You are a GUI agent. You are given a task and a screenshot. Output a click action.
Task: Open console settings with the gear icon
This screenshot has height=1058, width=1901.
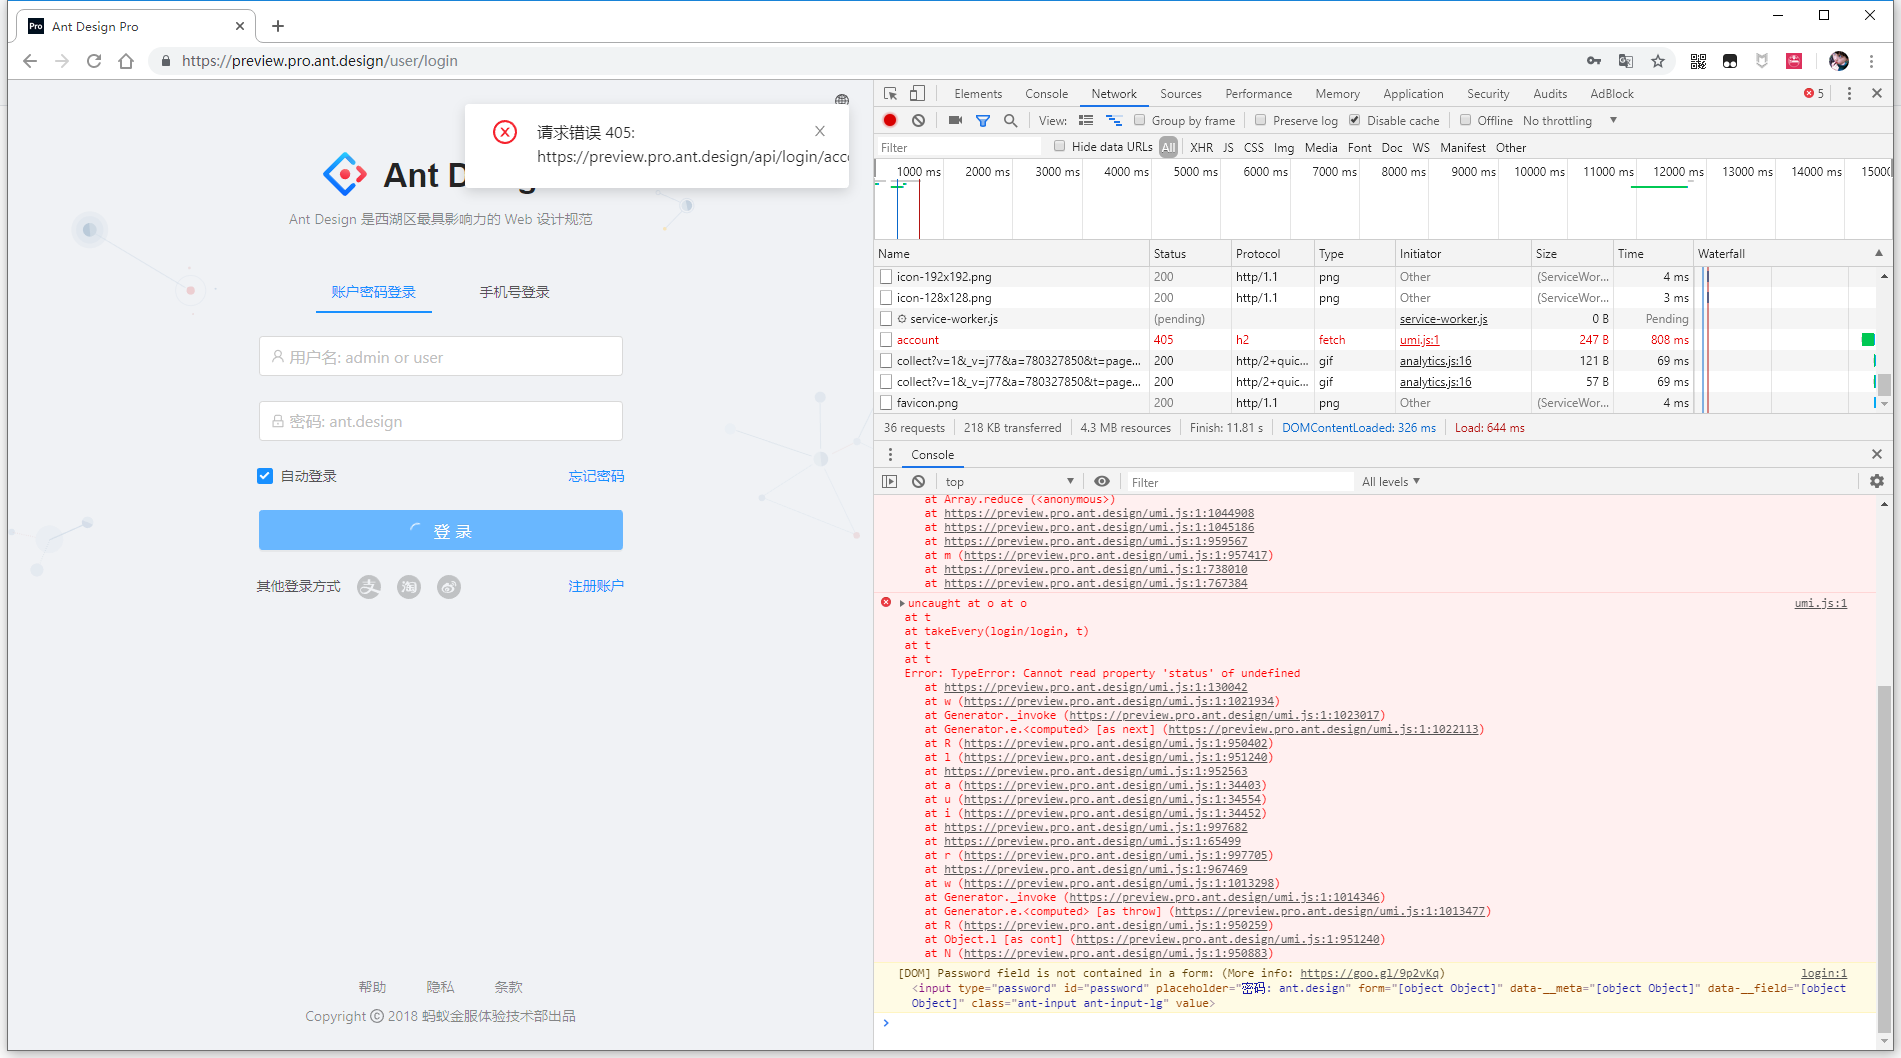click(1877, 481)
